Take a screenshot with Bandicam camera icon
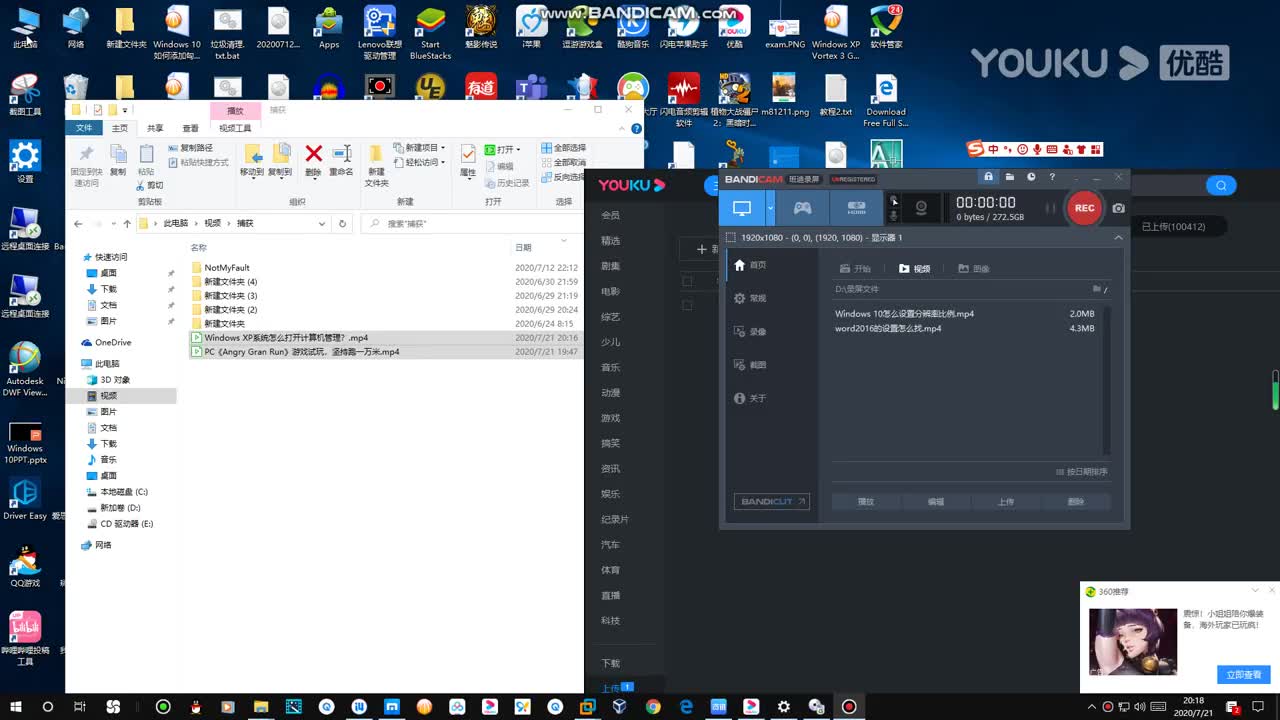The width and height of the screenshot is (1280, 720). tap(1118, 208)
